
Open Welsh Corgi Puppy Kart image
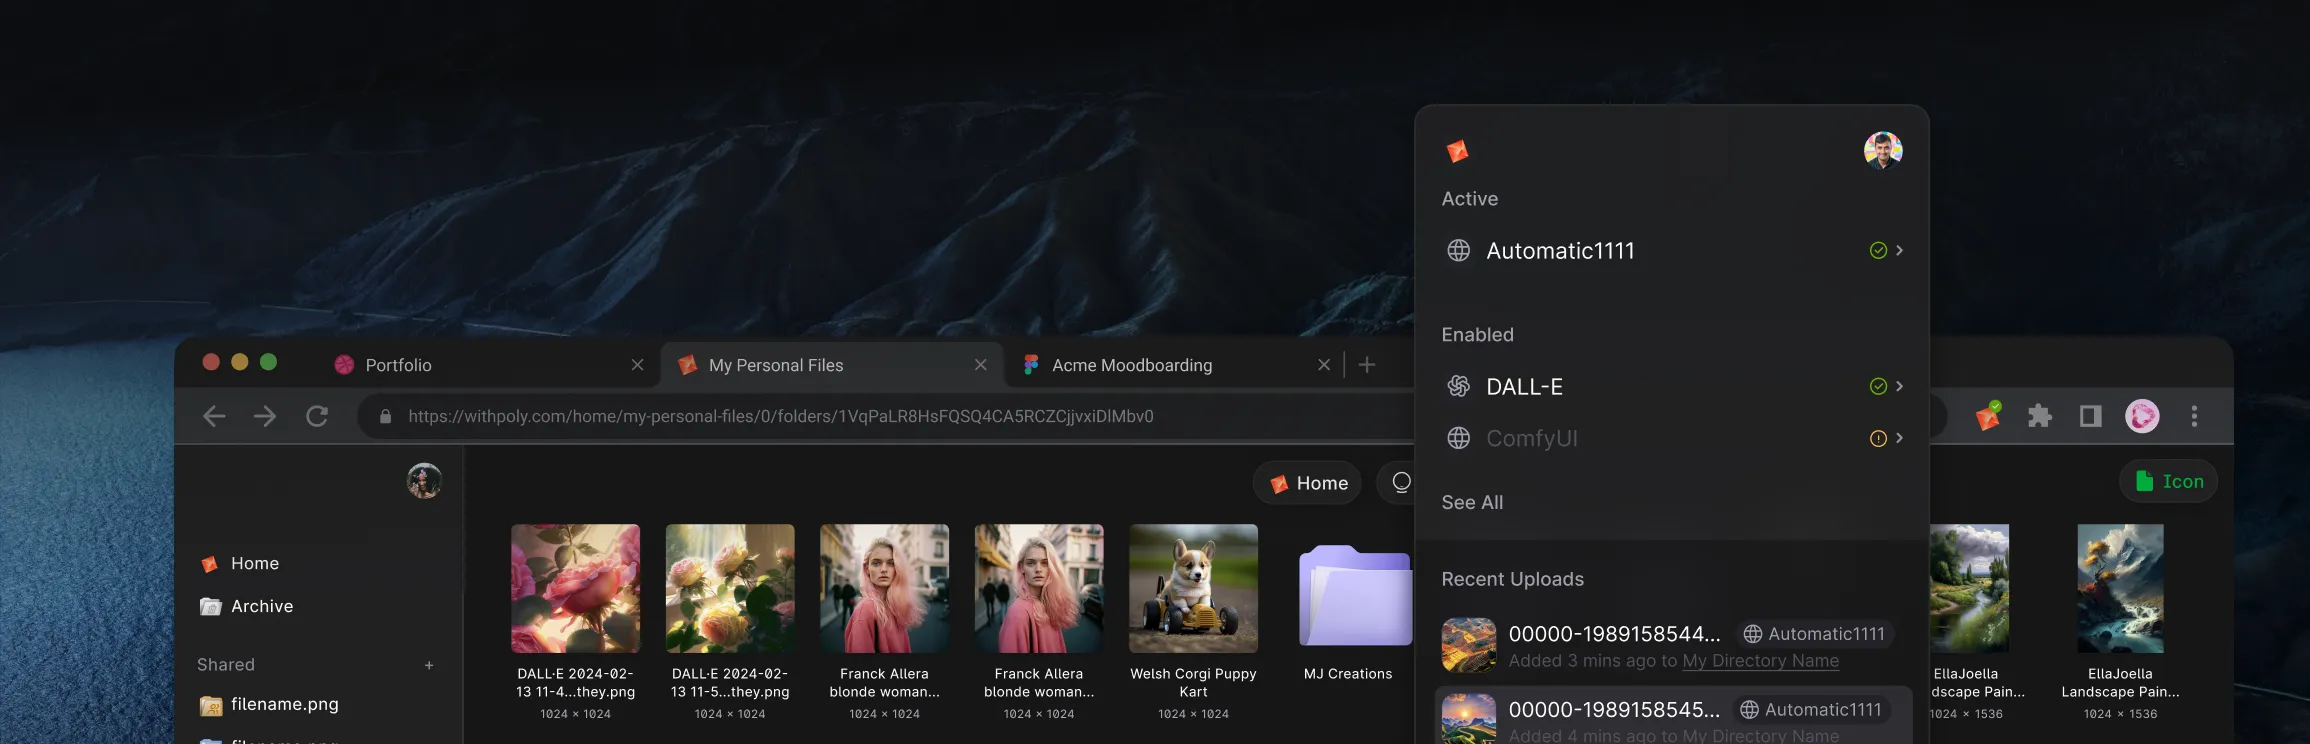[x=1193, y=589]
